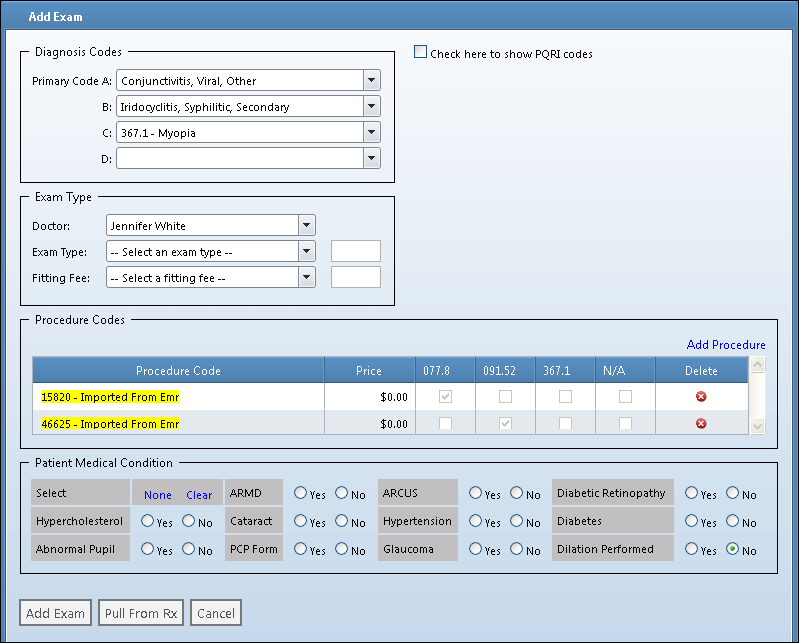Select No for Diabetic Retinopathy
Screen dimensions: 799x643
pos(733,493)
